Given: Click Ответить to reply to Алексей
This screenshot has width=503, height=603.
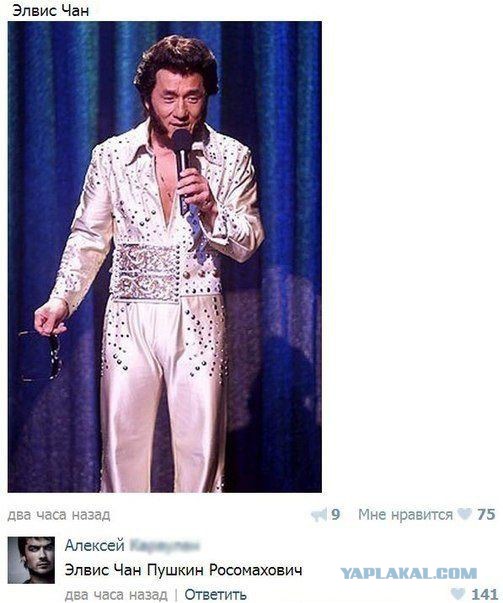Looking at the screenshot, I should (215, 595).
